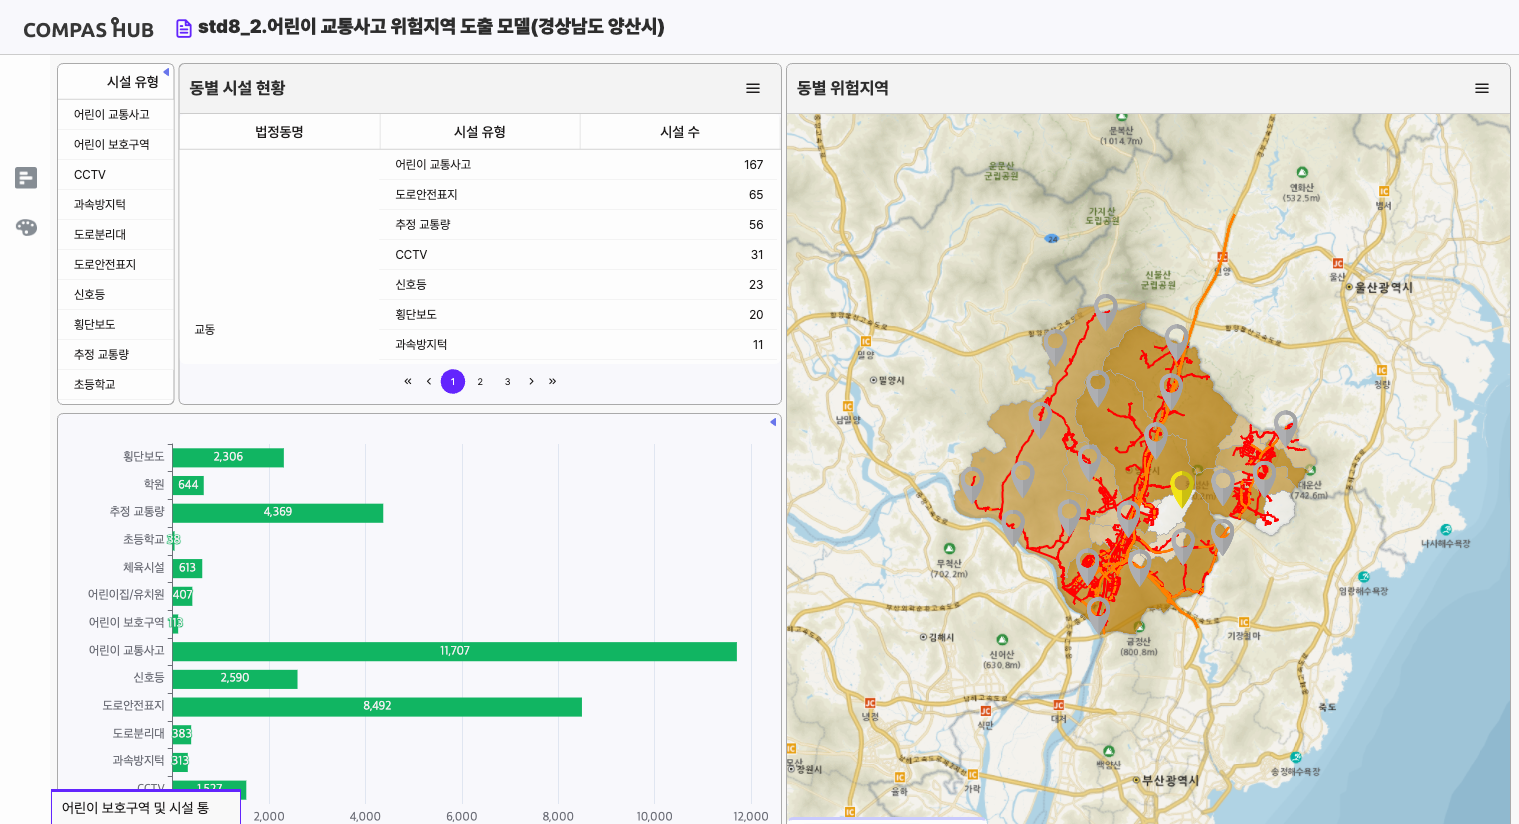
Task: Click the 추정 교통량 bar showing 4,369
Action: pyautogui.click(x=278, y=512)
